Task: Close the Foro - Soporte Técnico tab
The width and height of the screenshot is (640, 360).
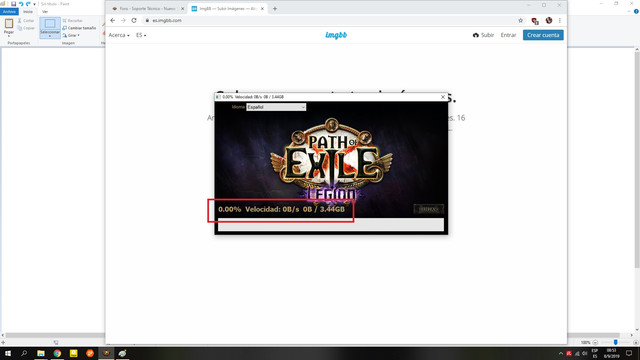Action: coord(182,9)
